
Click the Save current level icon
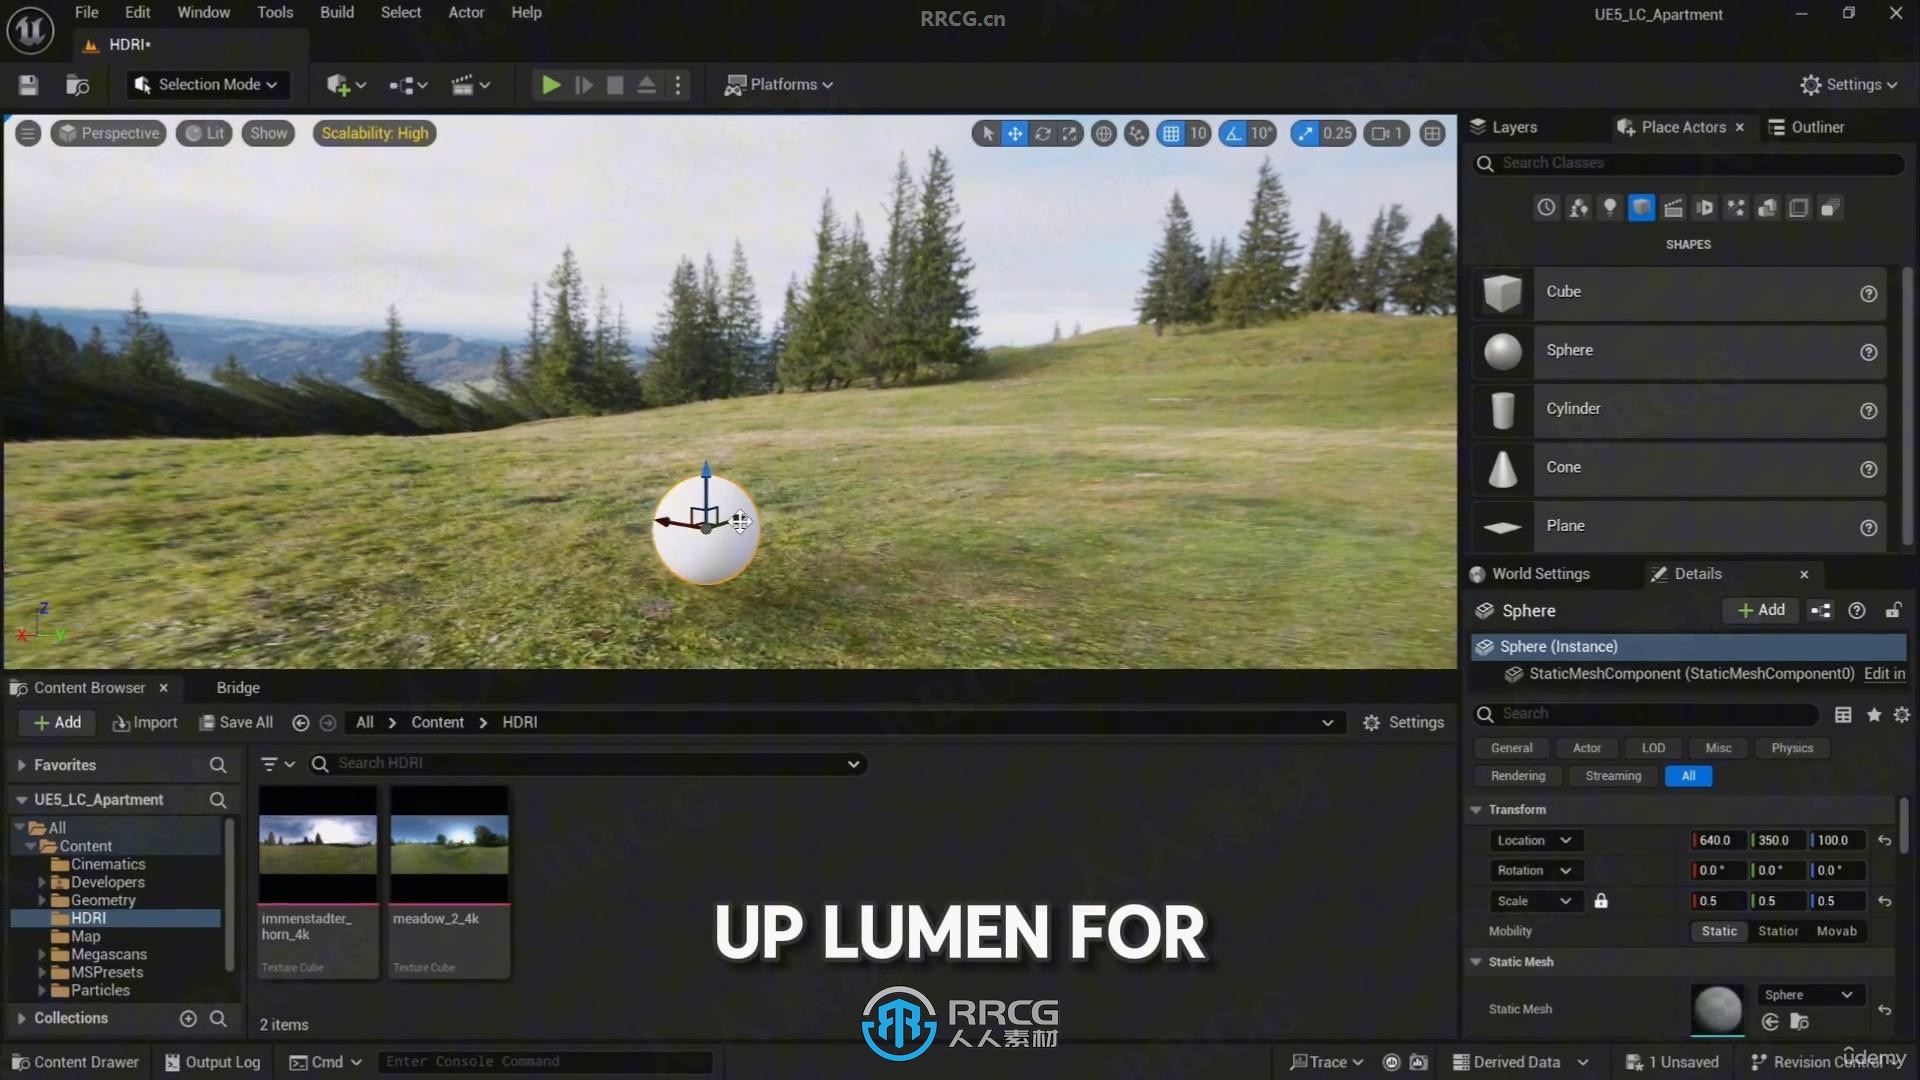28,85
